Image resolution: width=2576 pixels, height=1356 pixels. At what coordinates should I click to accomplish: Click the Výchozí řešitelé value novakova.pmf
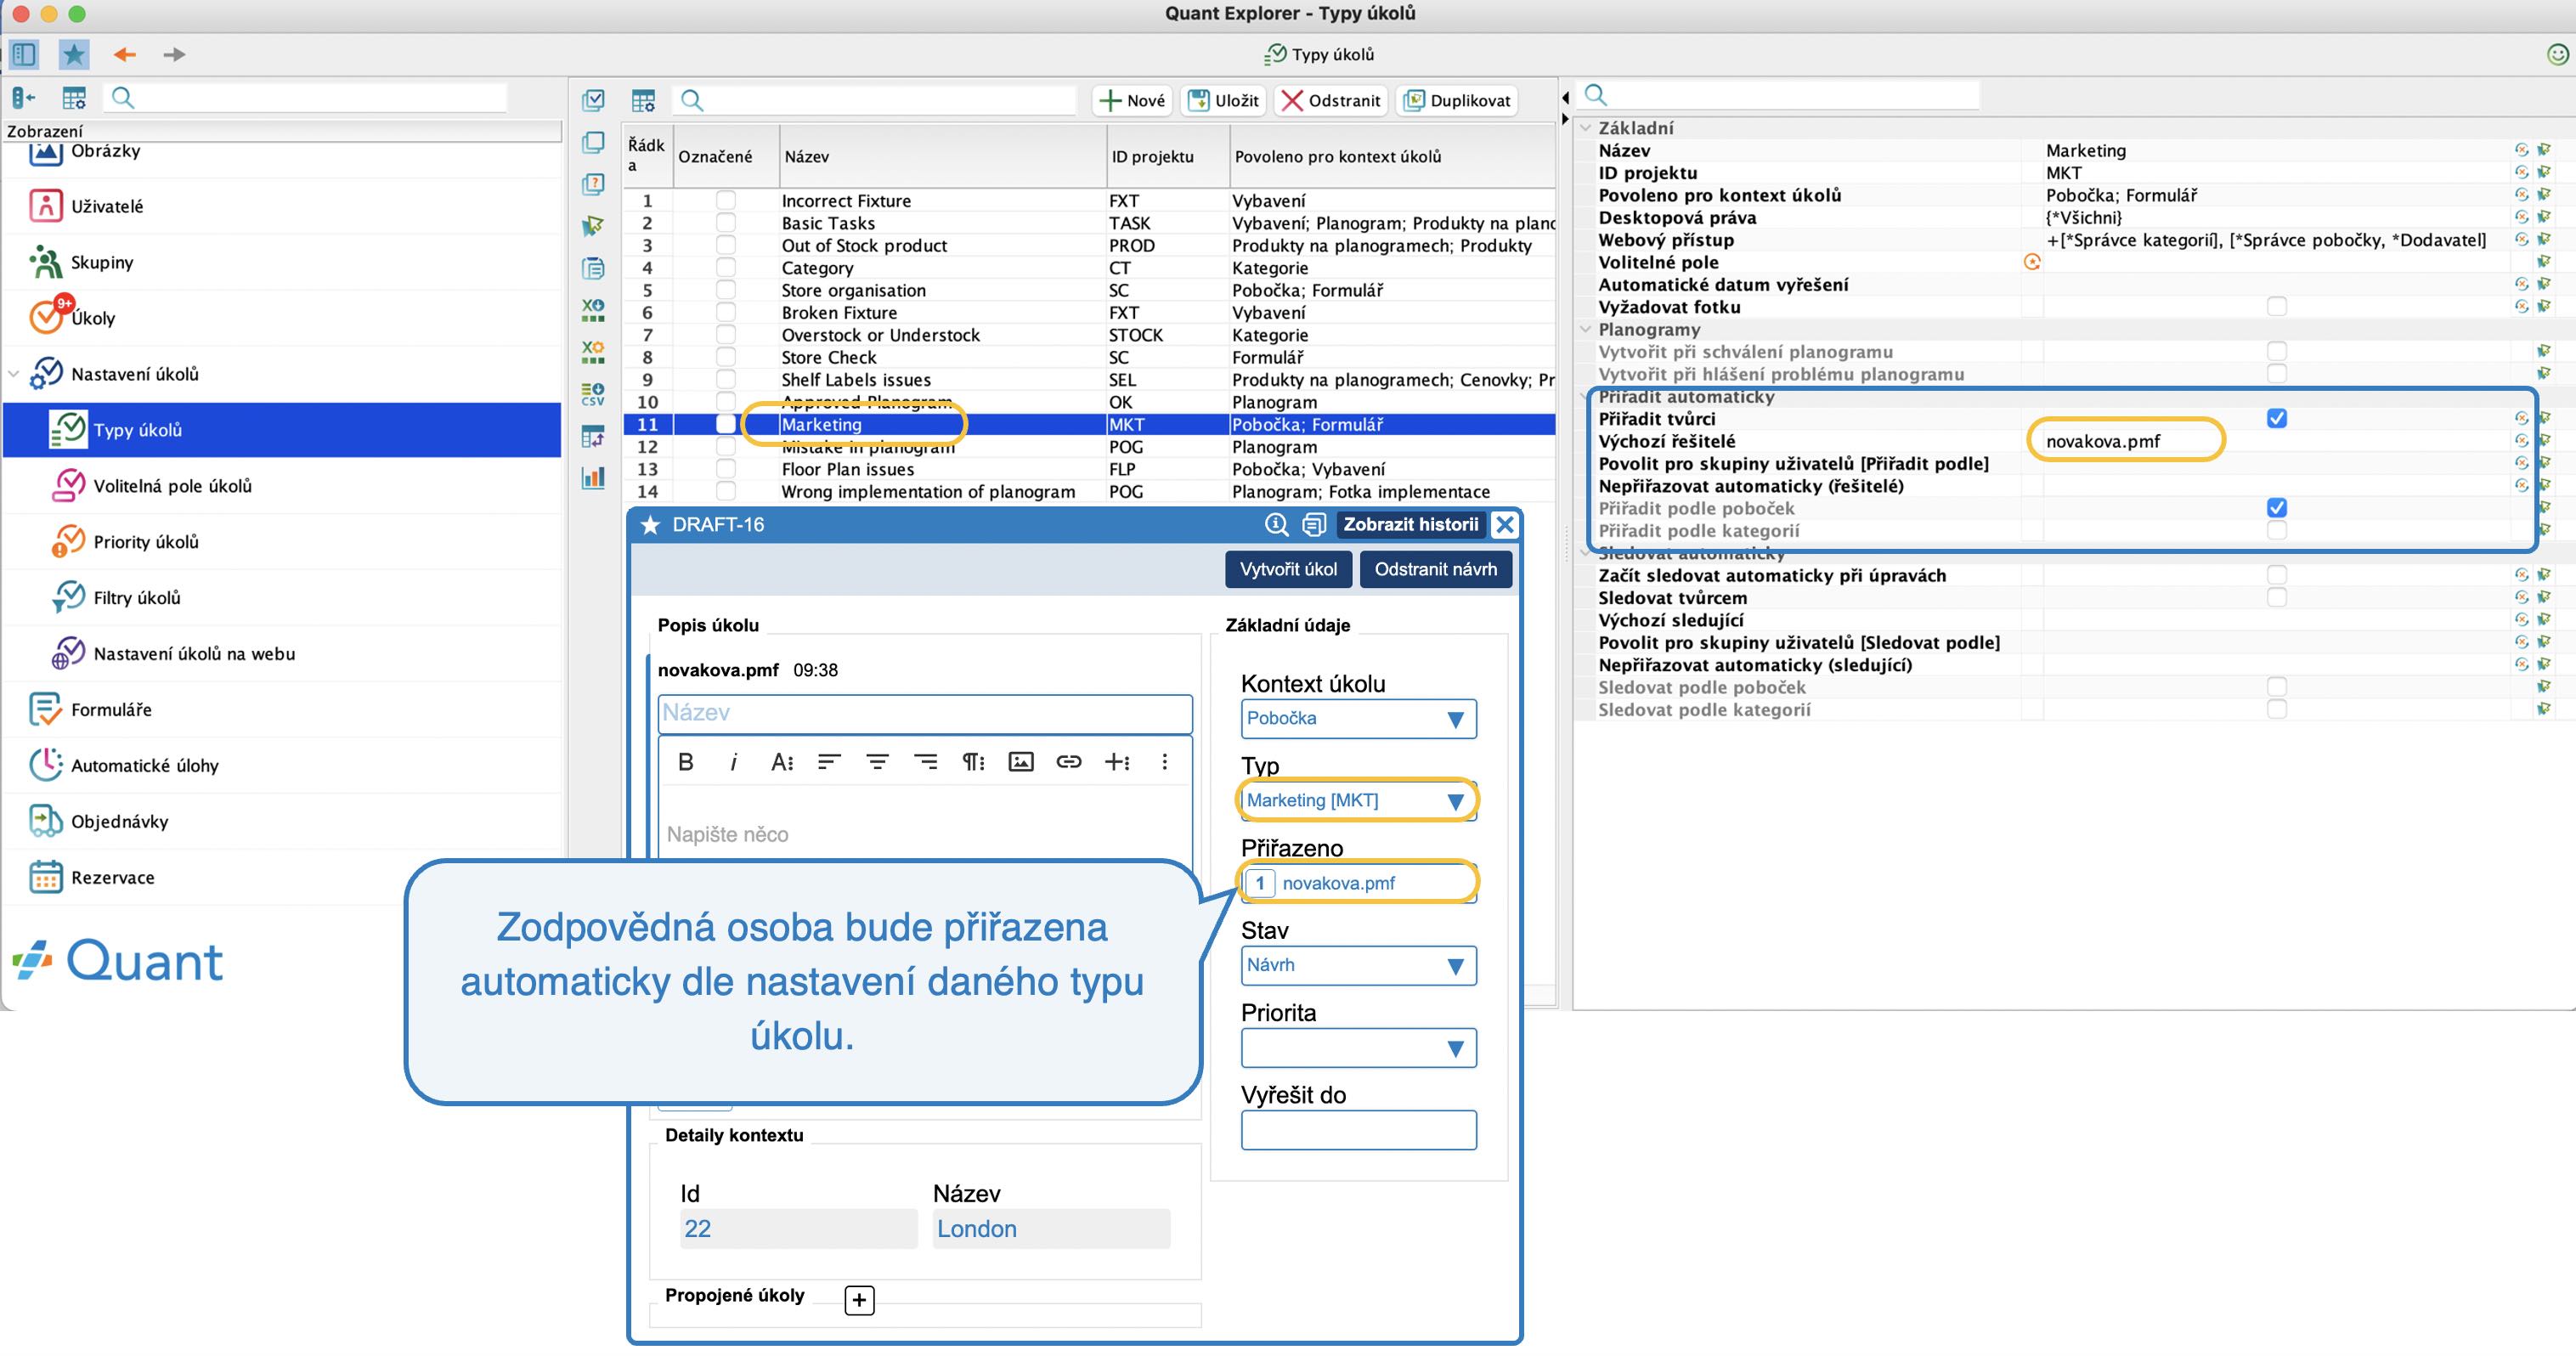[2103, 441]
